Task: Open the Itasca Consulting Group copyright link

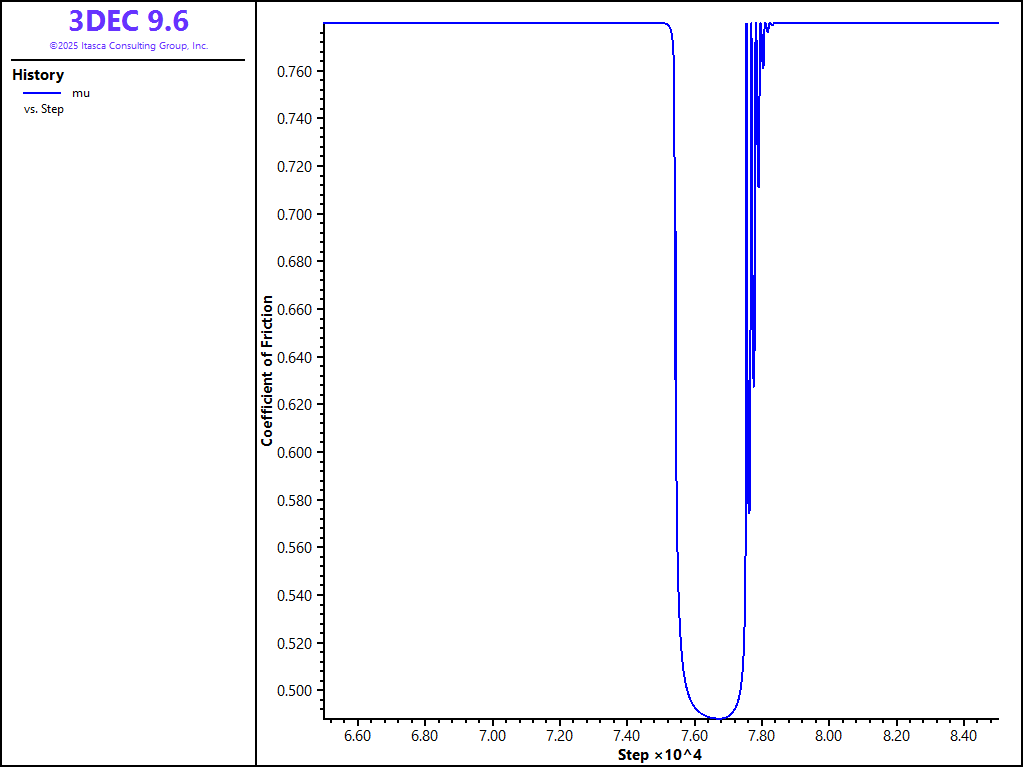Action: pos(128,46)
